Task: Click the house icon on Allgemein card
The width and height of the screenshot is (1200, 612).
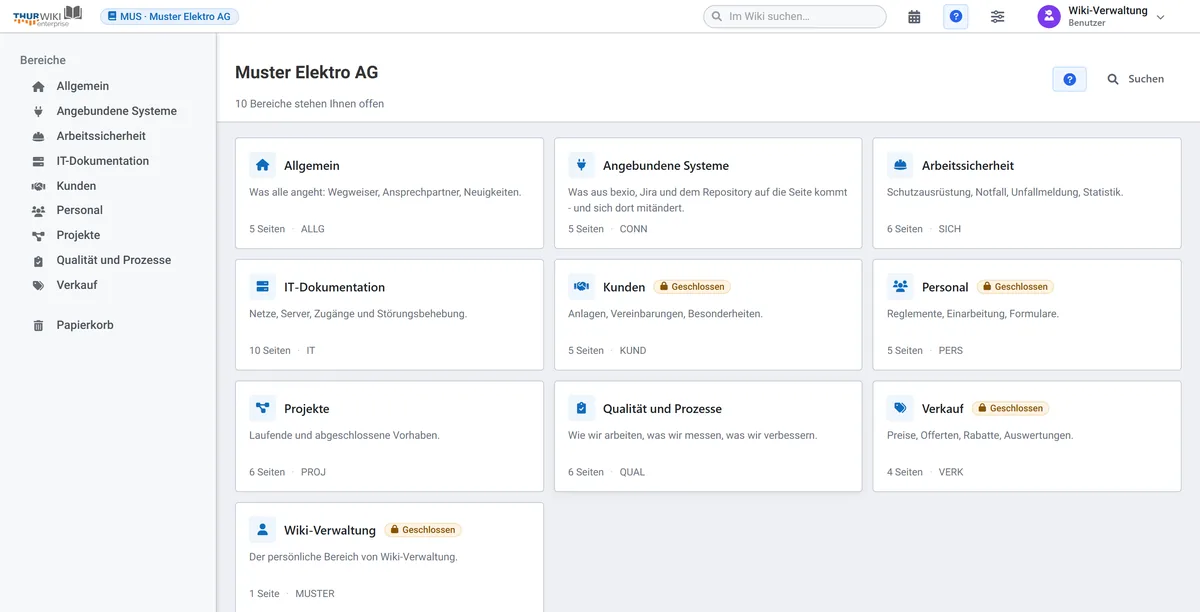Action: (x=263, y=165)
